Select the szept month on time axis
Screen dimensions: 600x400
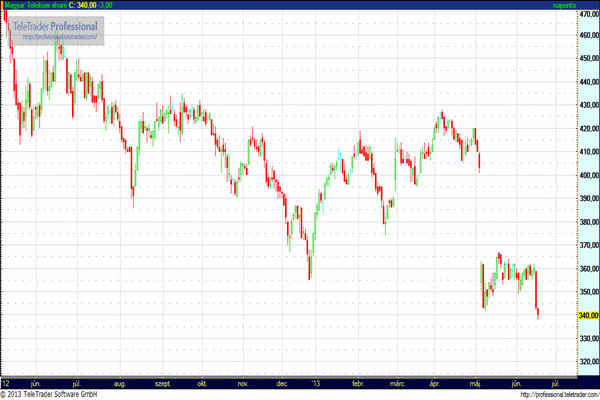click(164, 383)
